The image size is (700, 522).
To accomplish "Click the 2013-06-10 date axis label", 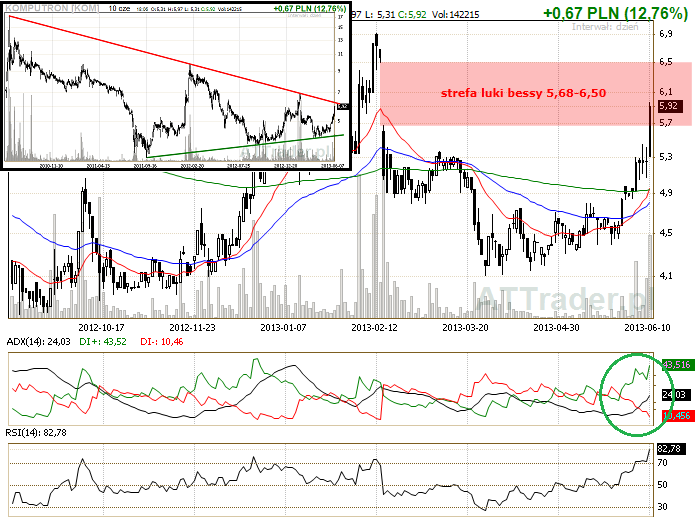I will pos(647,328).
